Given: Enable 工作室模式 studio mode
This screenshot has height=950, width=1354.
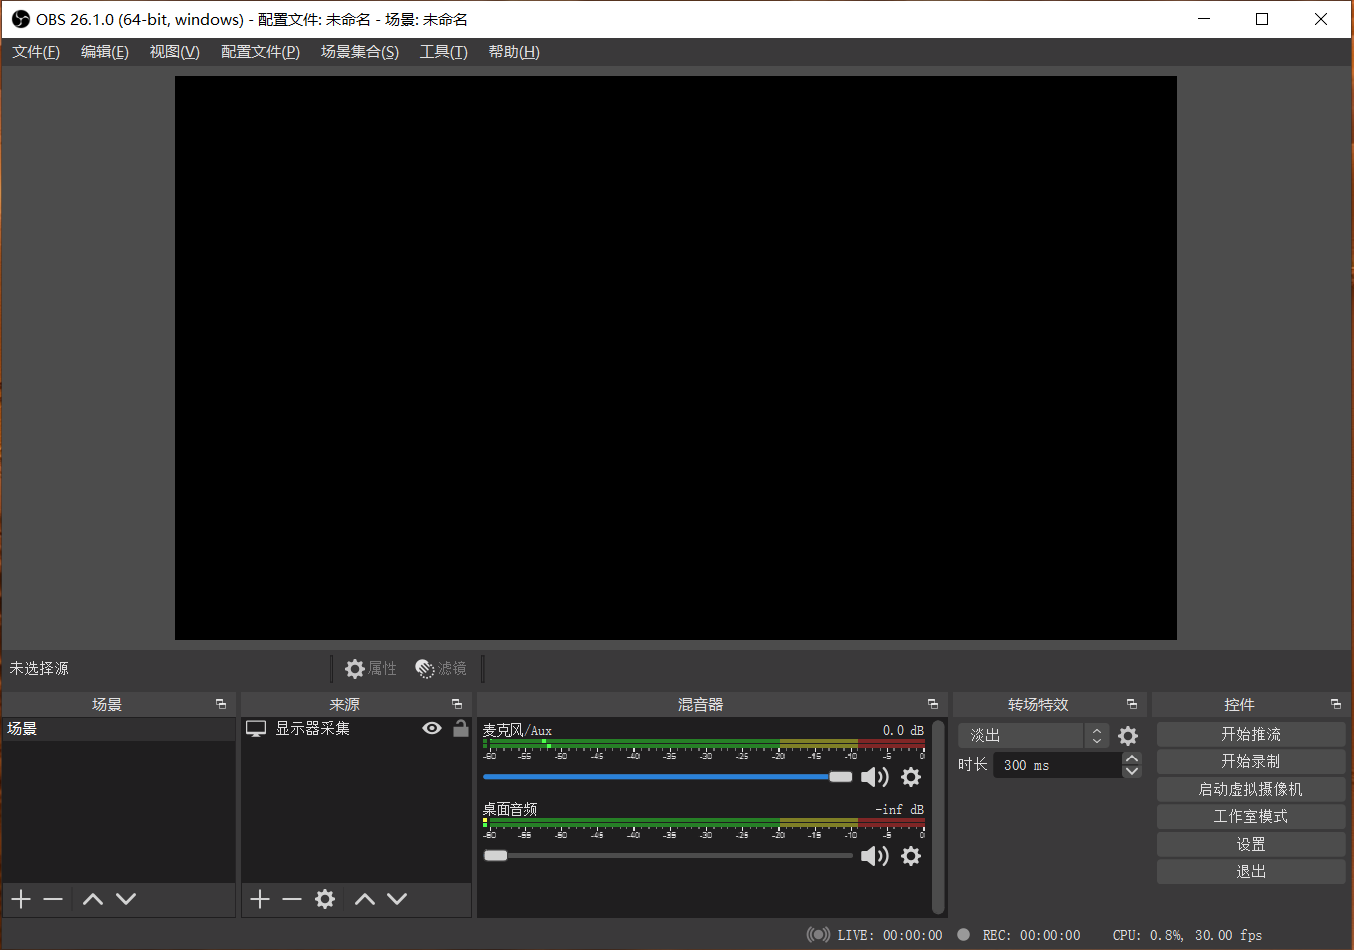Looking at the screenshot, I should pyautogui.click(x=1251, y=816).
